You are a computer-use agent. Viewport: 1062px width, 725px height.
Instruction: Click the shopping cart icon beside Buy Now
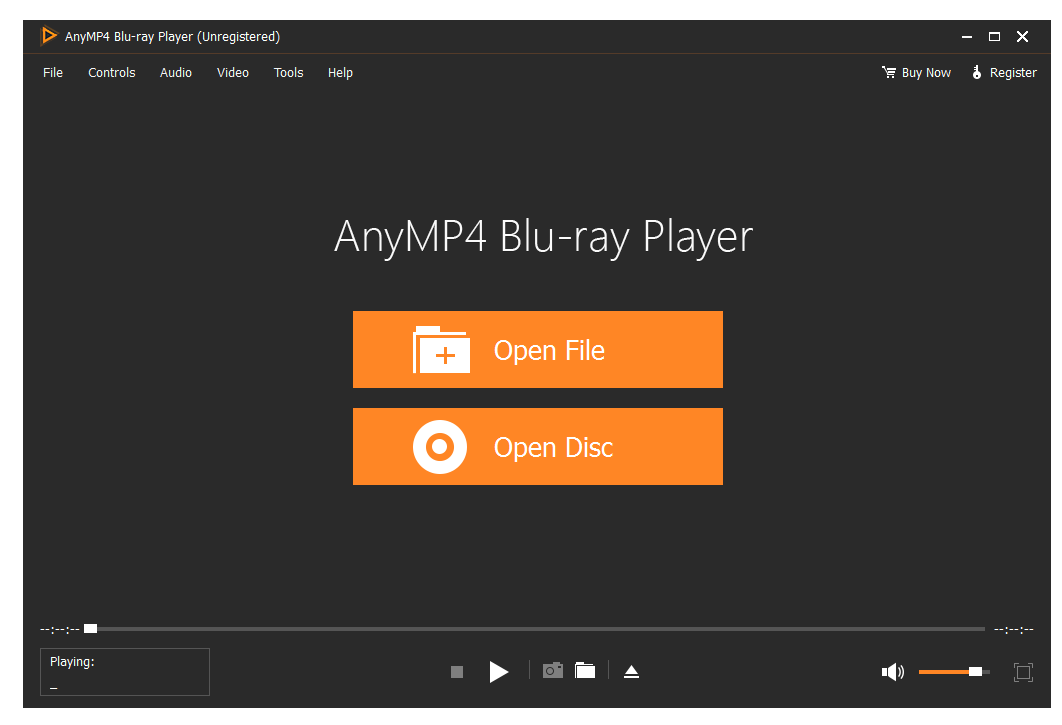pyautogui.click(x=889, y=72)
